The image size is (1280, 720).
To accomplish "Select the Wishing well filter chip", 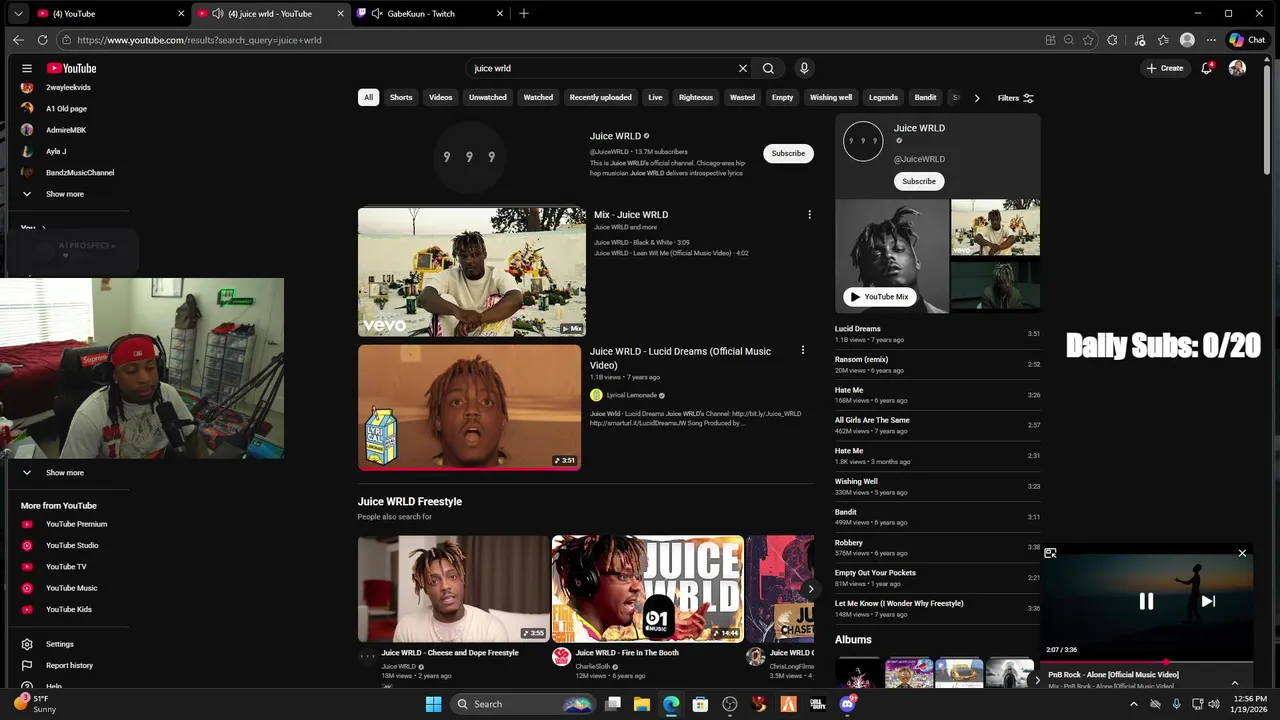I will [x=831, y=97].
